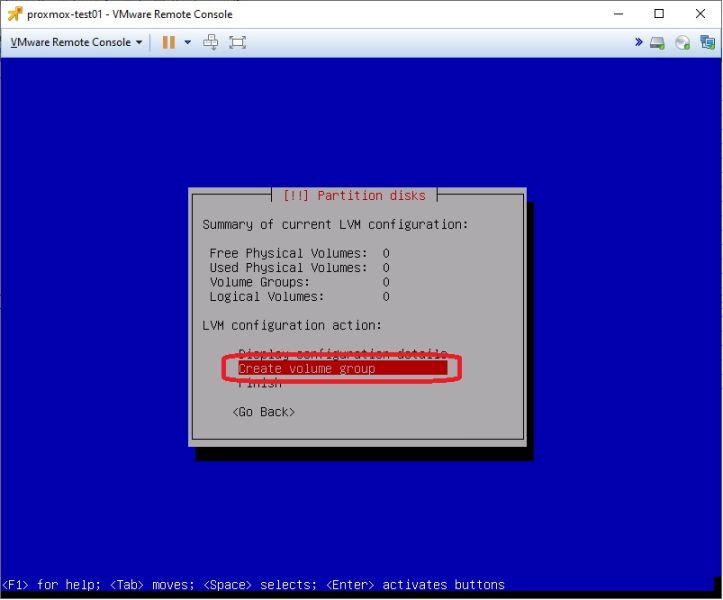Click the Free Physical Volumes line
723x600 pixels.
click(300, 253)
